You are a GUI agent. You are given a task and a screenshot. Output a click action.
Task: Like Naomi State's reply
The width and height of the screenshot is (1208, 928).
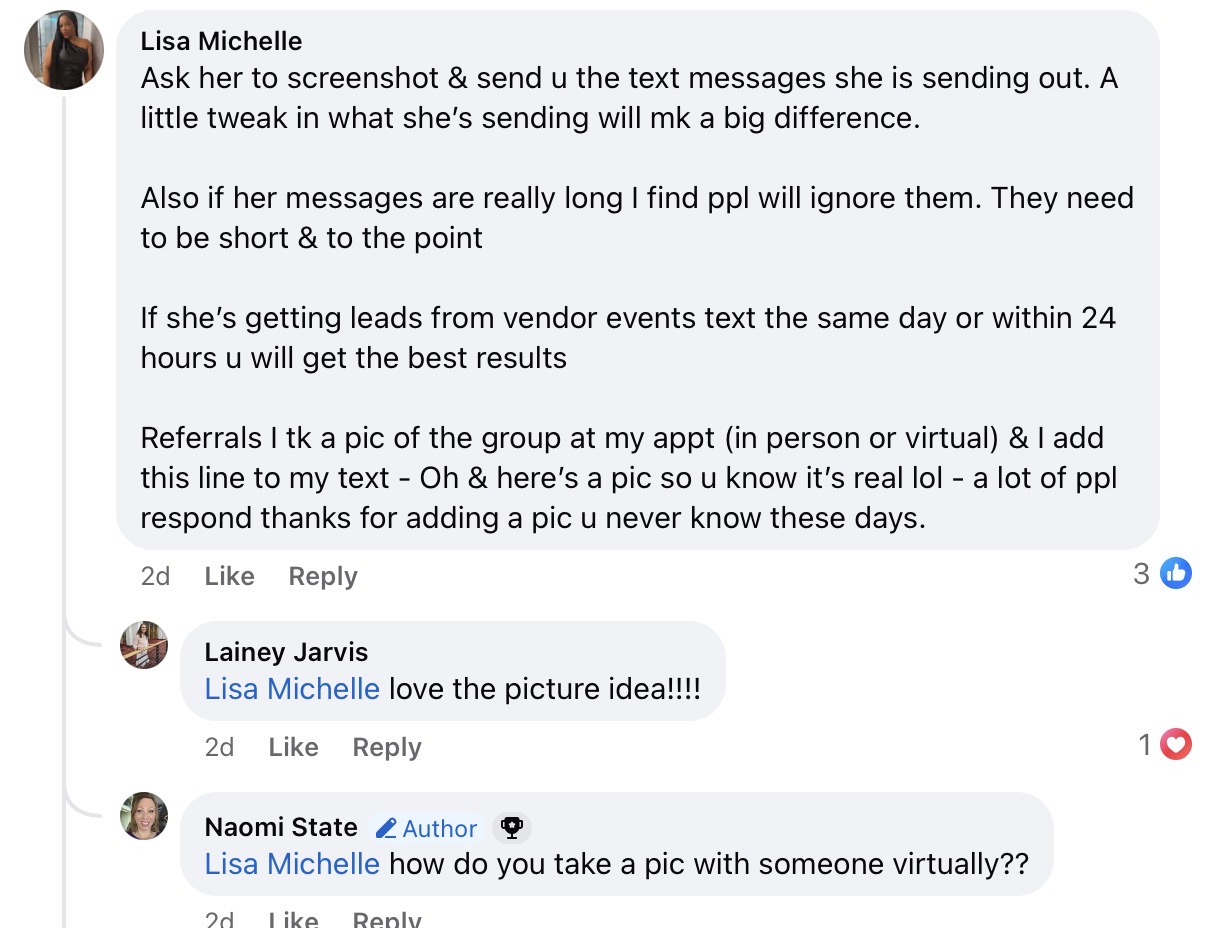293,918
